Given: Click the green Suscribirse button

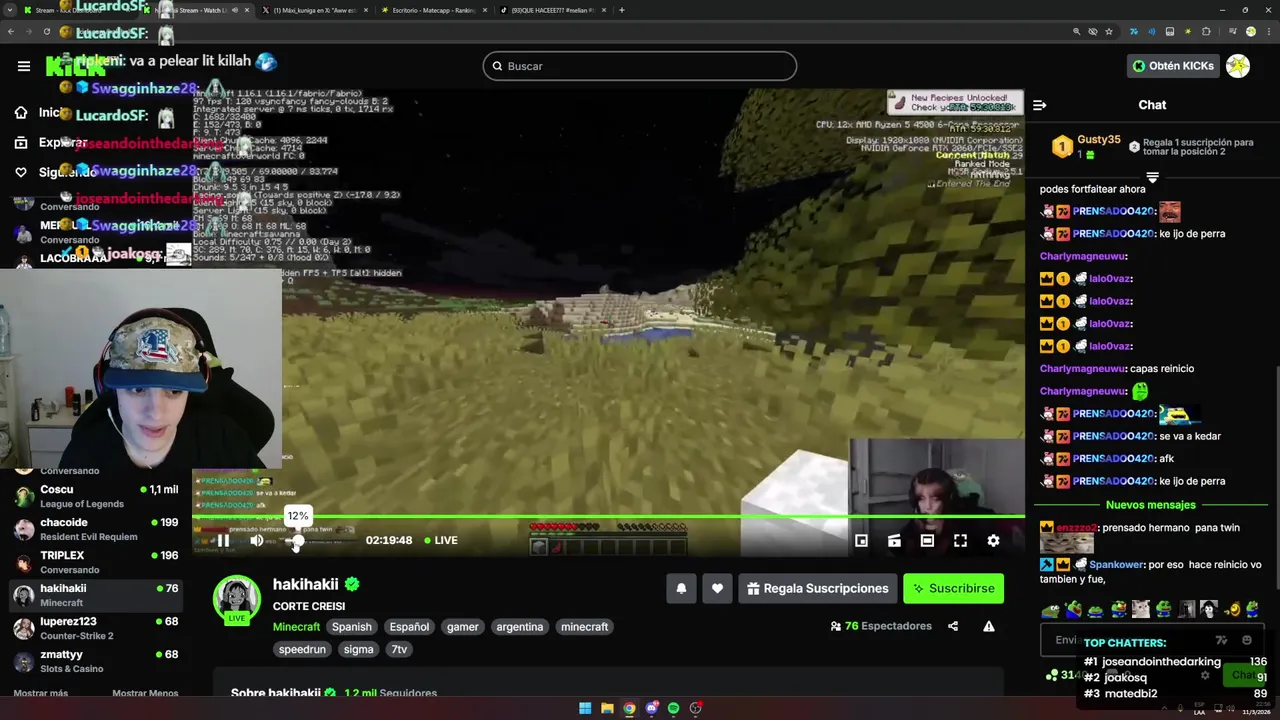Looking at the screenshot, I should click(x=953, y=588).
